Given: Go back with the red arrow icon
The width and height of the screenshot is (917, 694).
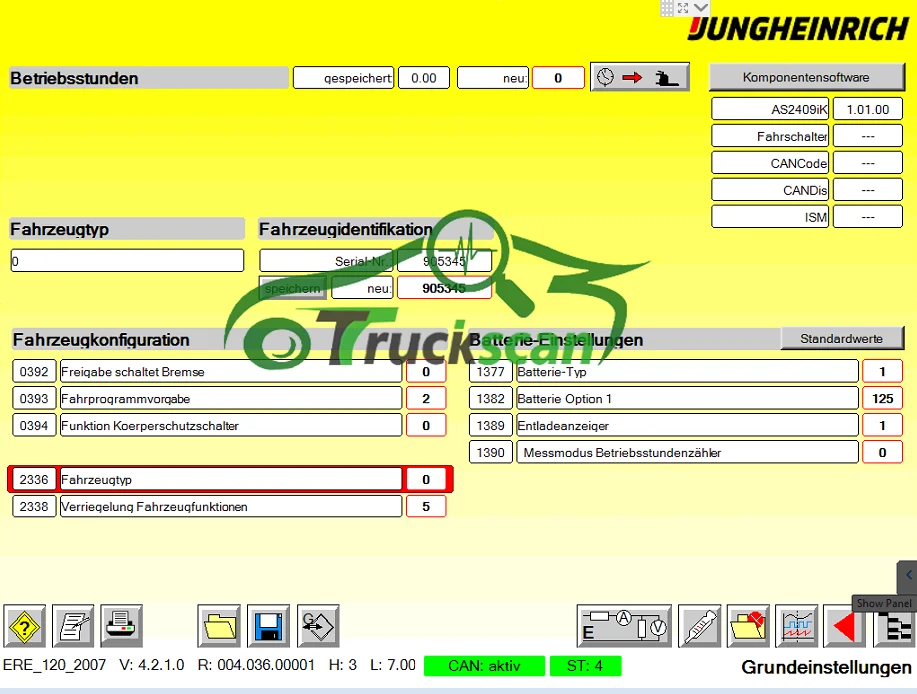Looking at the screenshot, I should [844, 626].
